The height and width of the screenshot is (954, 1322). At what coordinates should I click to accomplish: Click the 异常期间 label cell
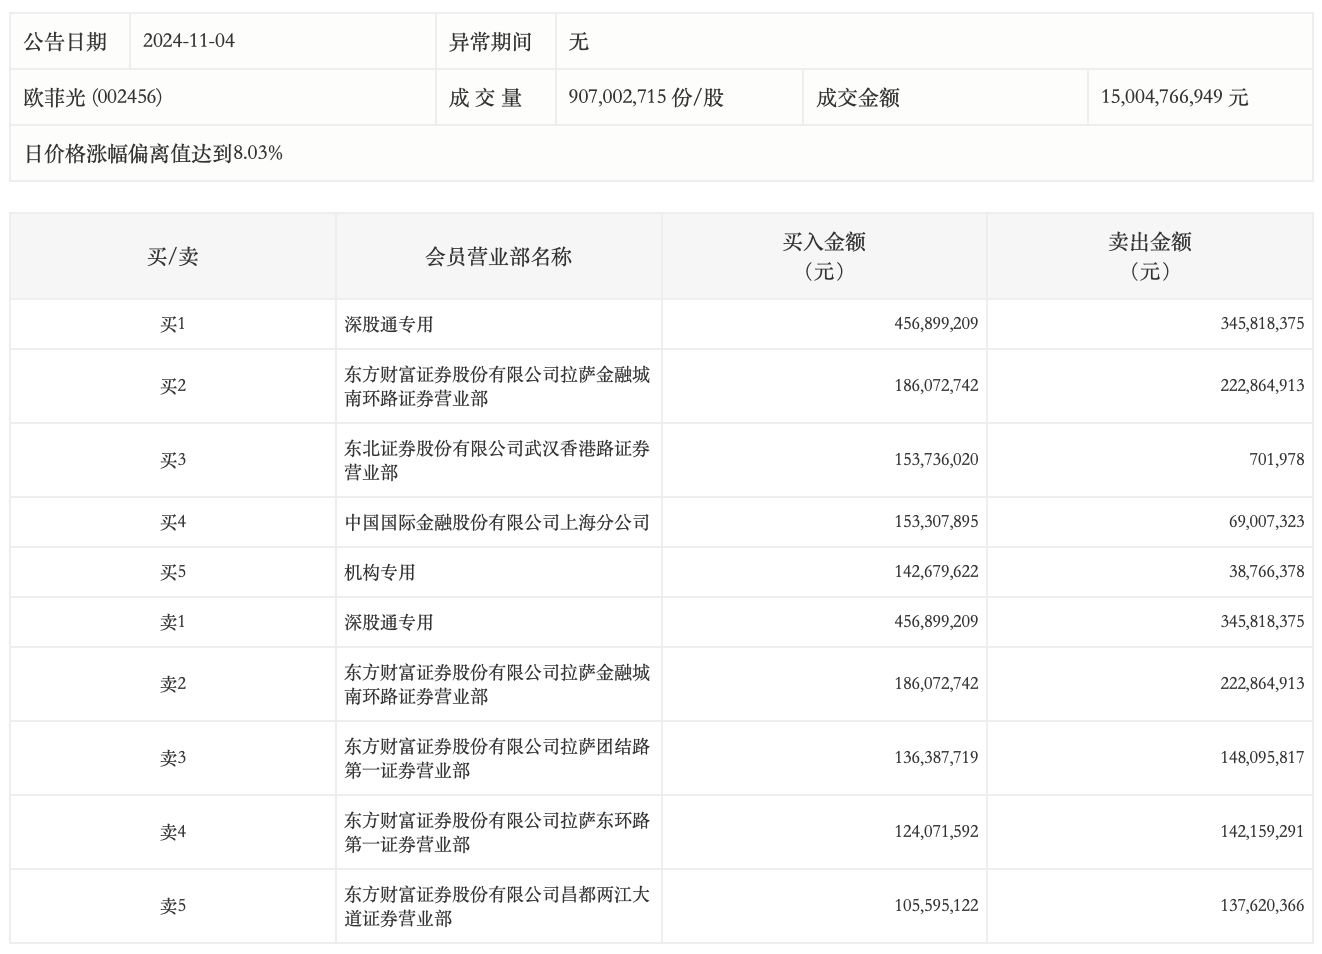(490, 41)
